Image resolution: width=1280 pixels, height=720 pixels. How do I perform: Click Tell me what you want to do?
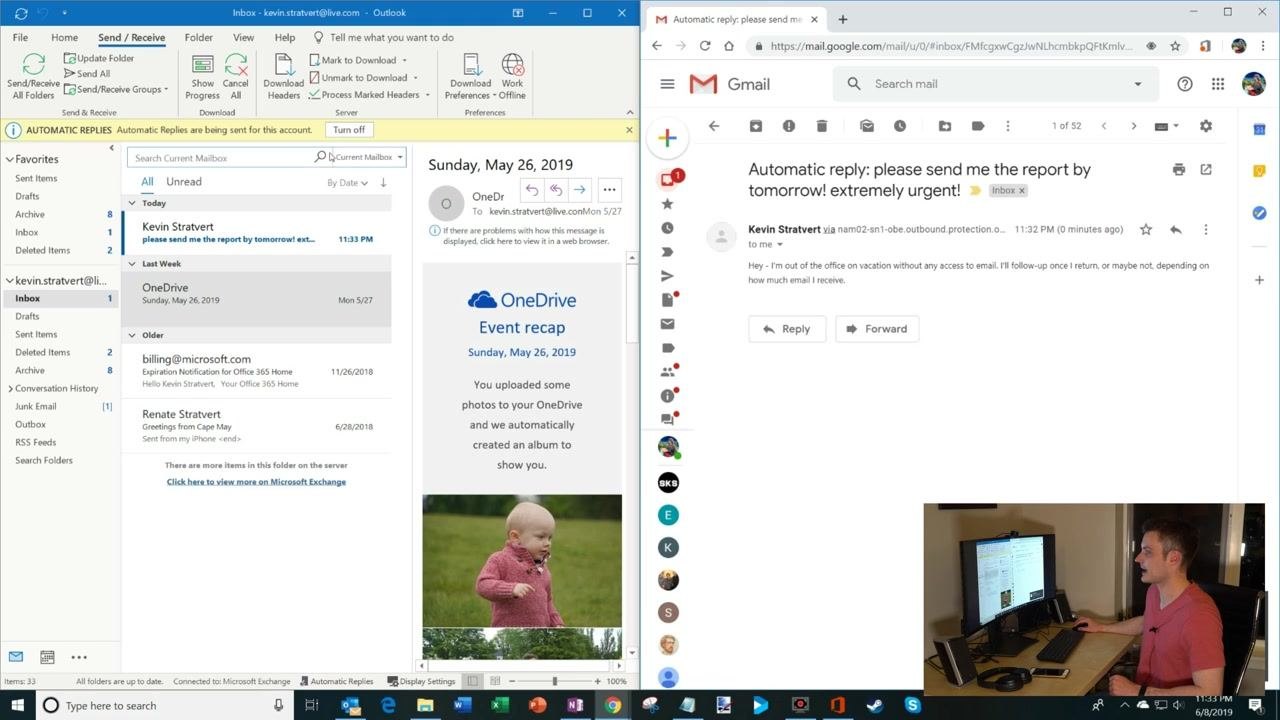tap(383, 38)
